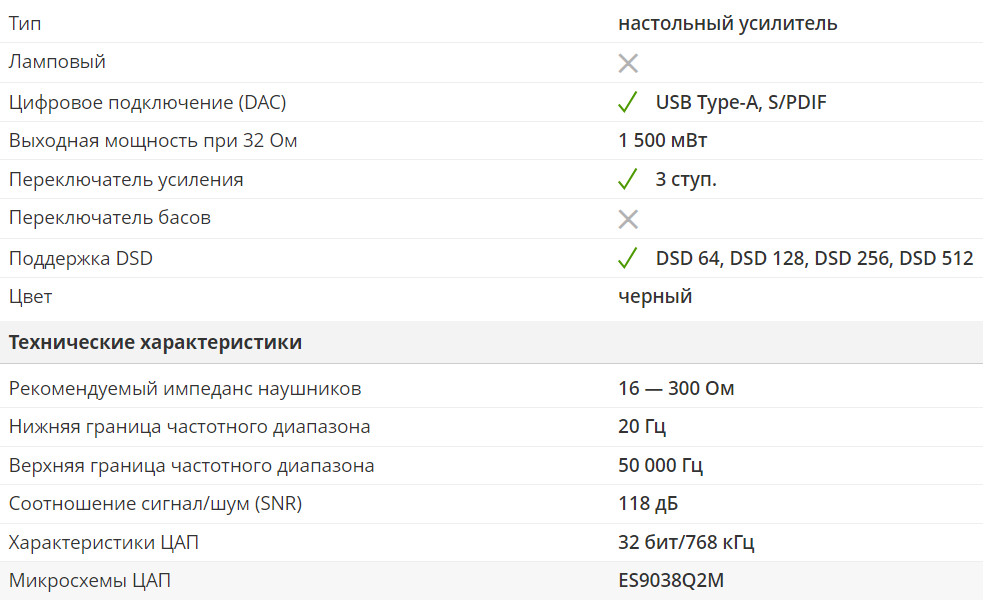983x605 pixels.
Task: Click the Нижняя граница частотного диапазона row
Action: [492, 427]
